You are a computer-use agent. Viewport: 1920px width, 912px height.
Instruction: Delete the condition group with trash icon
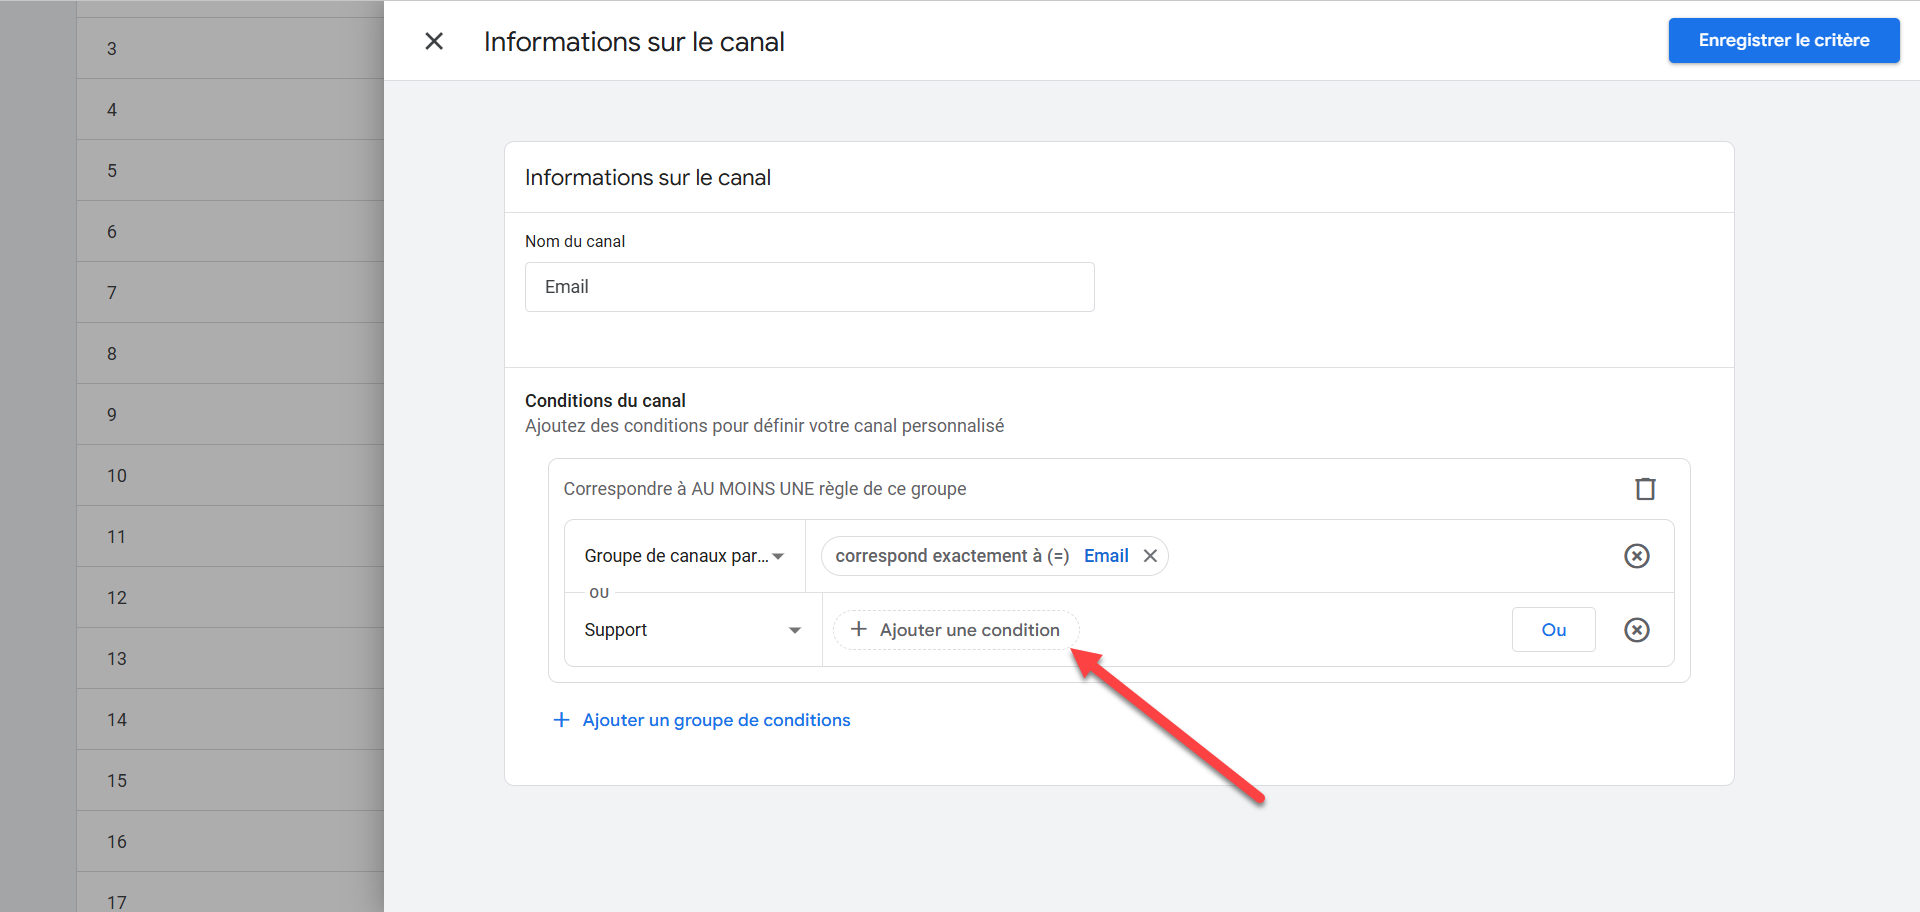(x=1645, y=489)
